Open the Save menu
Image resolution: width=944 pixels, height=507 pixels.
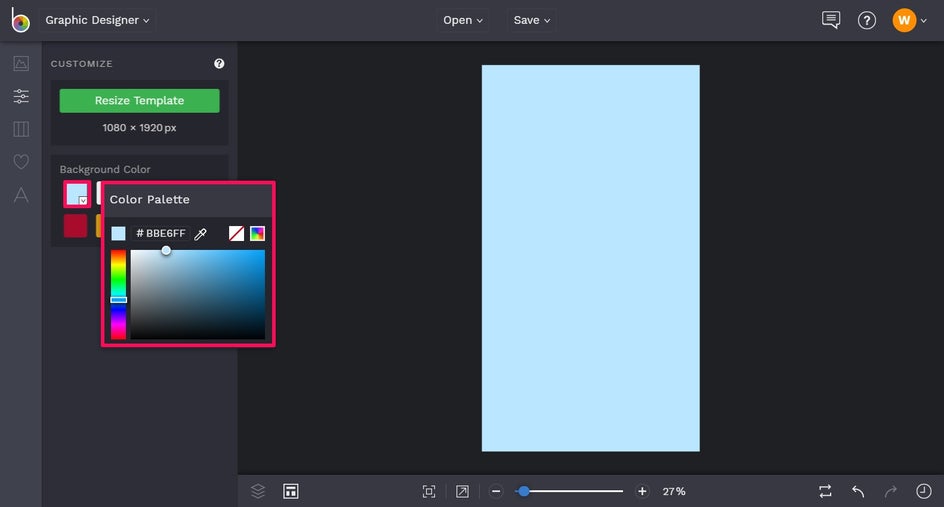click(x=532, y=20)
